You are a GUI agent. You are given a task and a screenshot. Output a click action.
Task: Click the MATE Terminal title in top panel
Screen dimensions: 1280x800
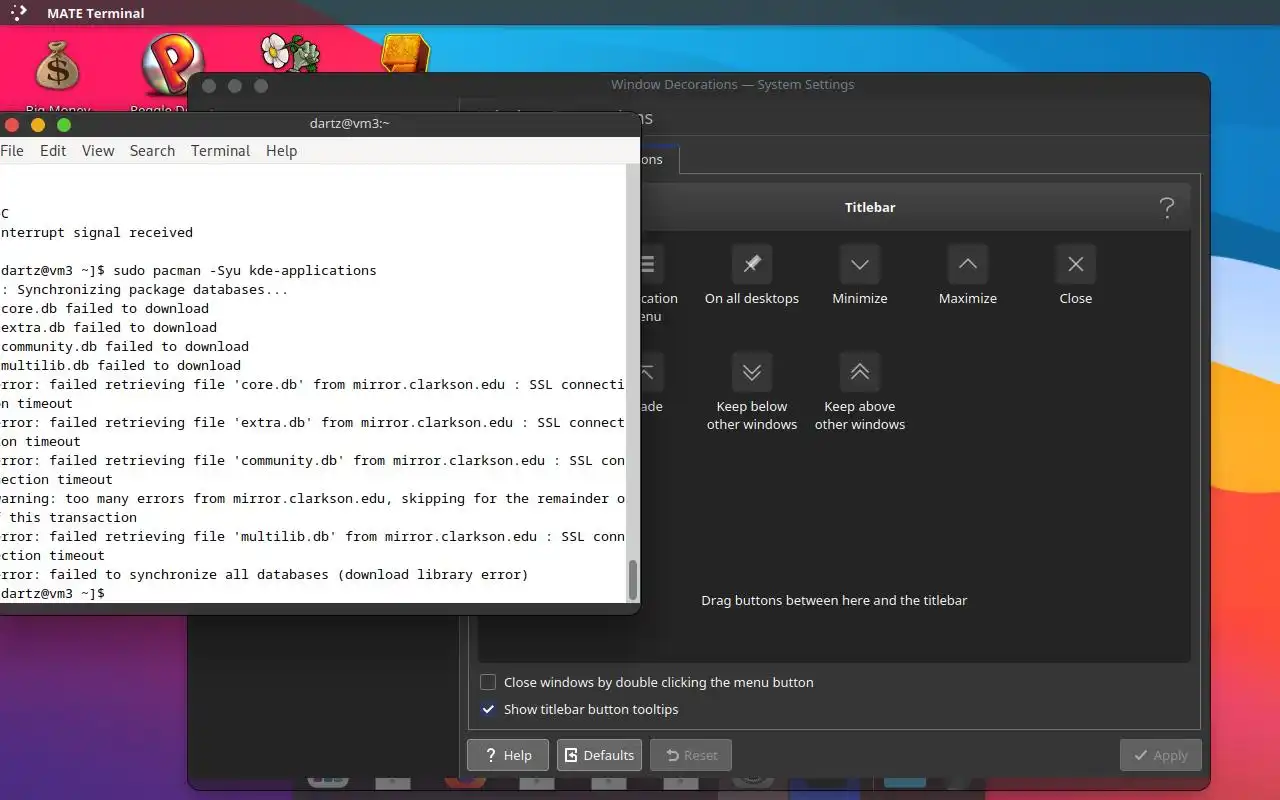(96, 13)
